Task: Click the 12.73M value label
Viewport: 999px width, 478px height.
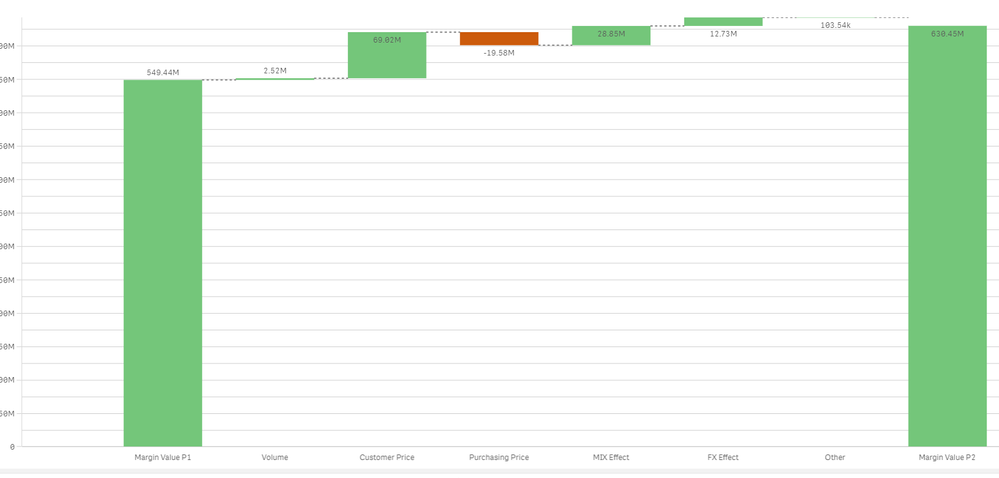Action: point(723,33)
